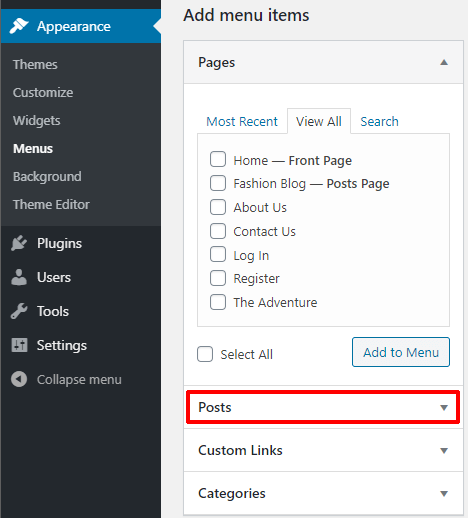This screenshot has width=468, height=518.
Task: Tick the About Us page checkbox
Action: click(x=218, y=207)
